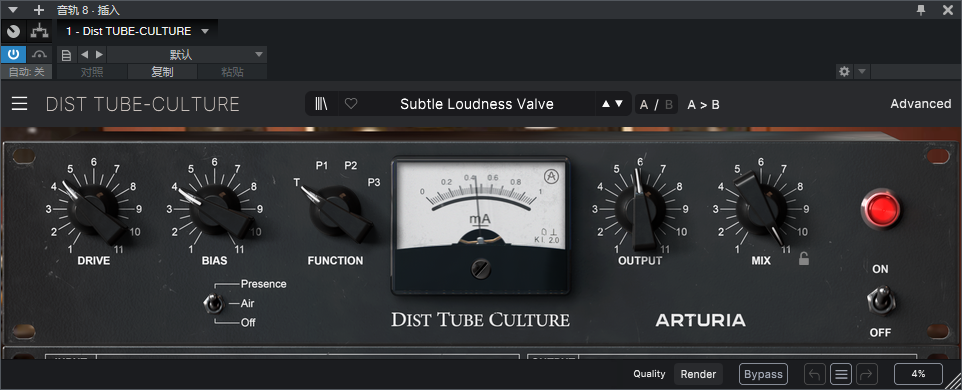Screen dimensions: 962x390
Task: Toggle the Render quality button
Action: pos(698,374)
